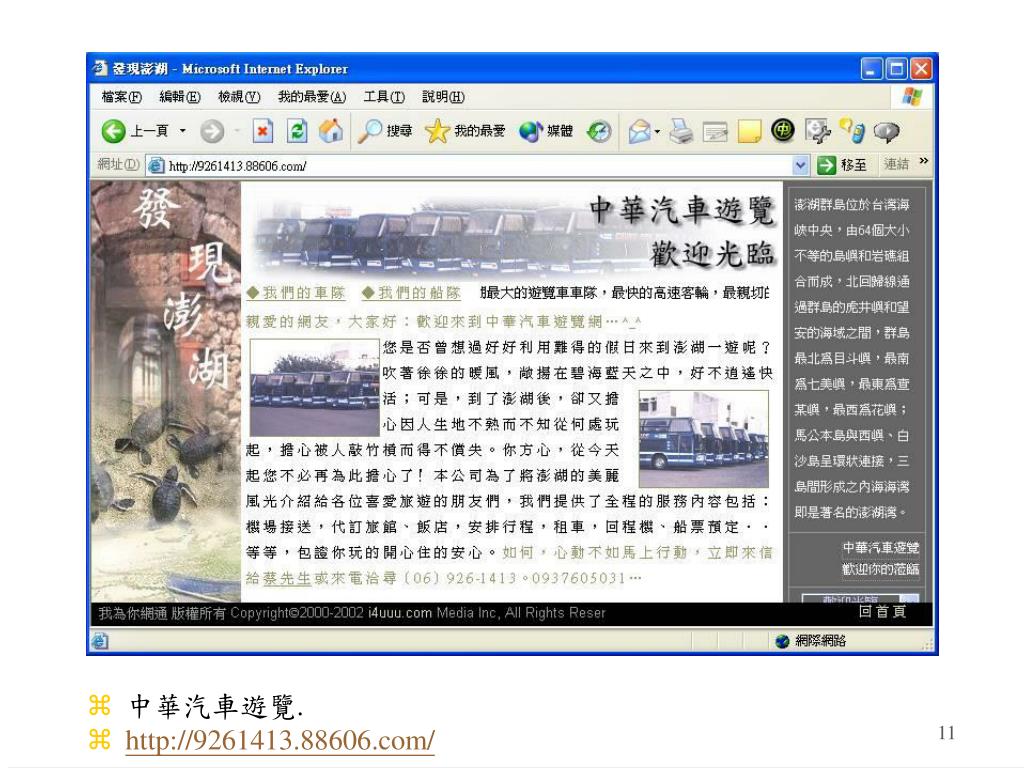
Task: Click the right bus fleet photo
Action: pyautogui.click(x=703, y=439)
